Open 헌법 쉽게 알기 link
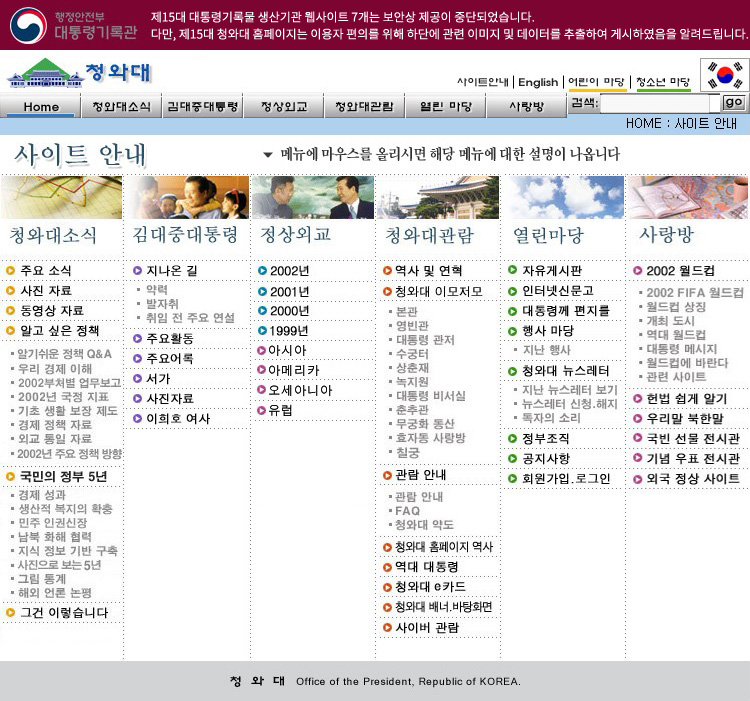The width and height of the screenshot is (750, 701). click(686, 399)
